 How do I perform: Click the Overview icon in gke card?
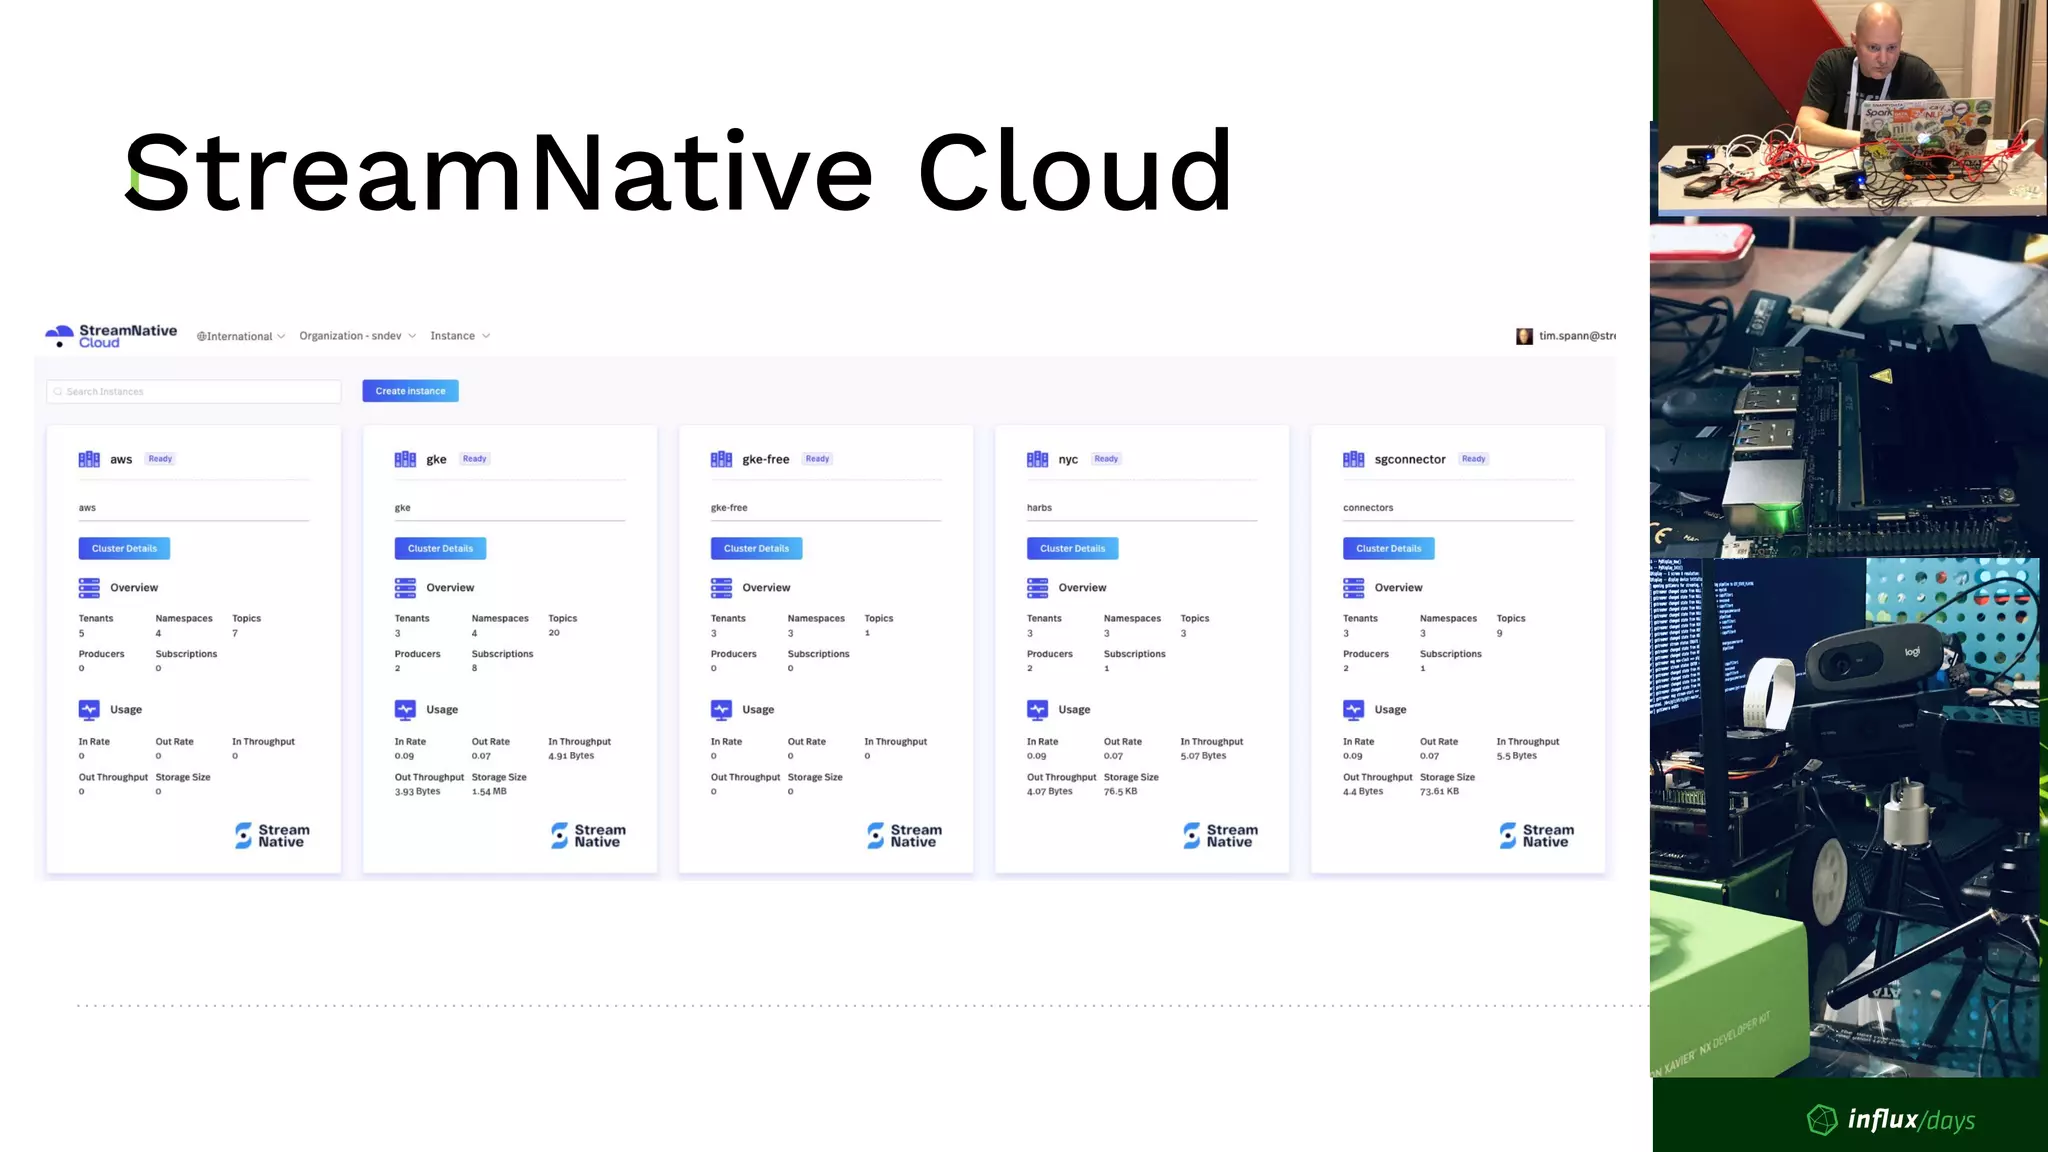click(x=405, y=588)
